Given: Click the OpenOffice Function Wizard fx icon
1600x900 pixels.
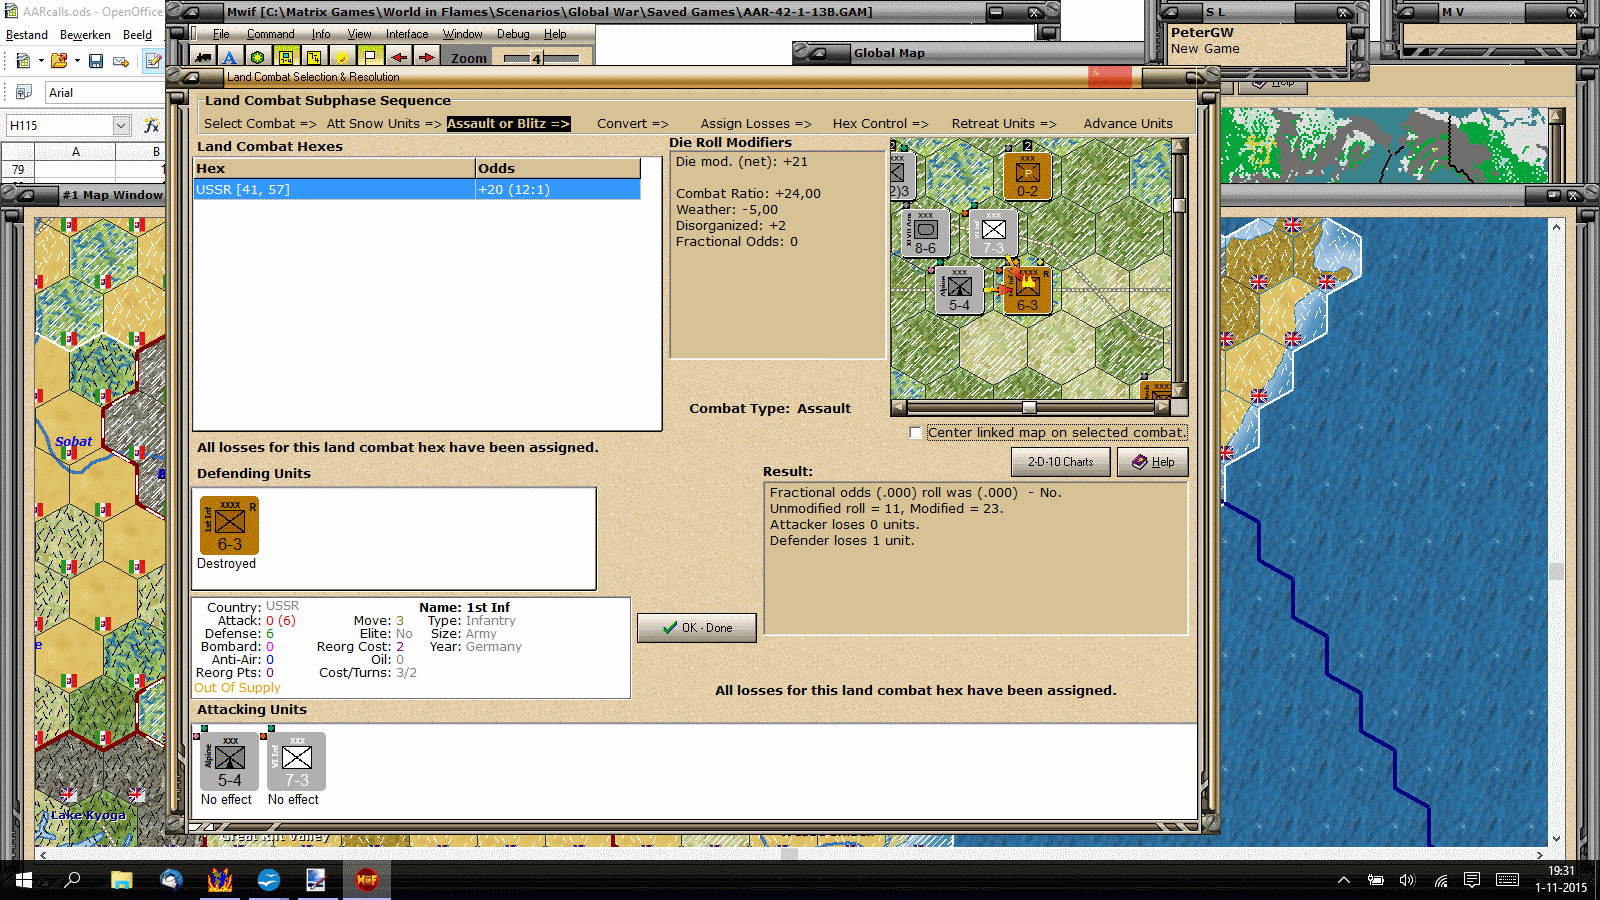Looking at the screenshot, I should 151,125.
